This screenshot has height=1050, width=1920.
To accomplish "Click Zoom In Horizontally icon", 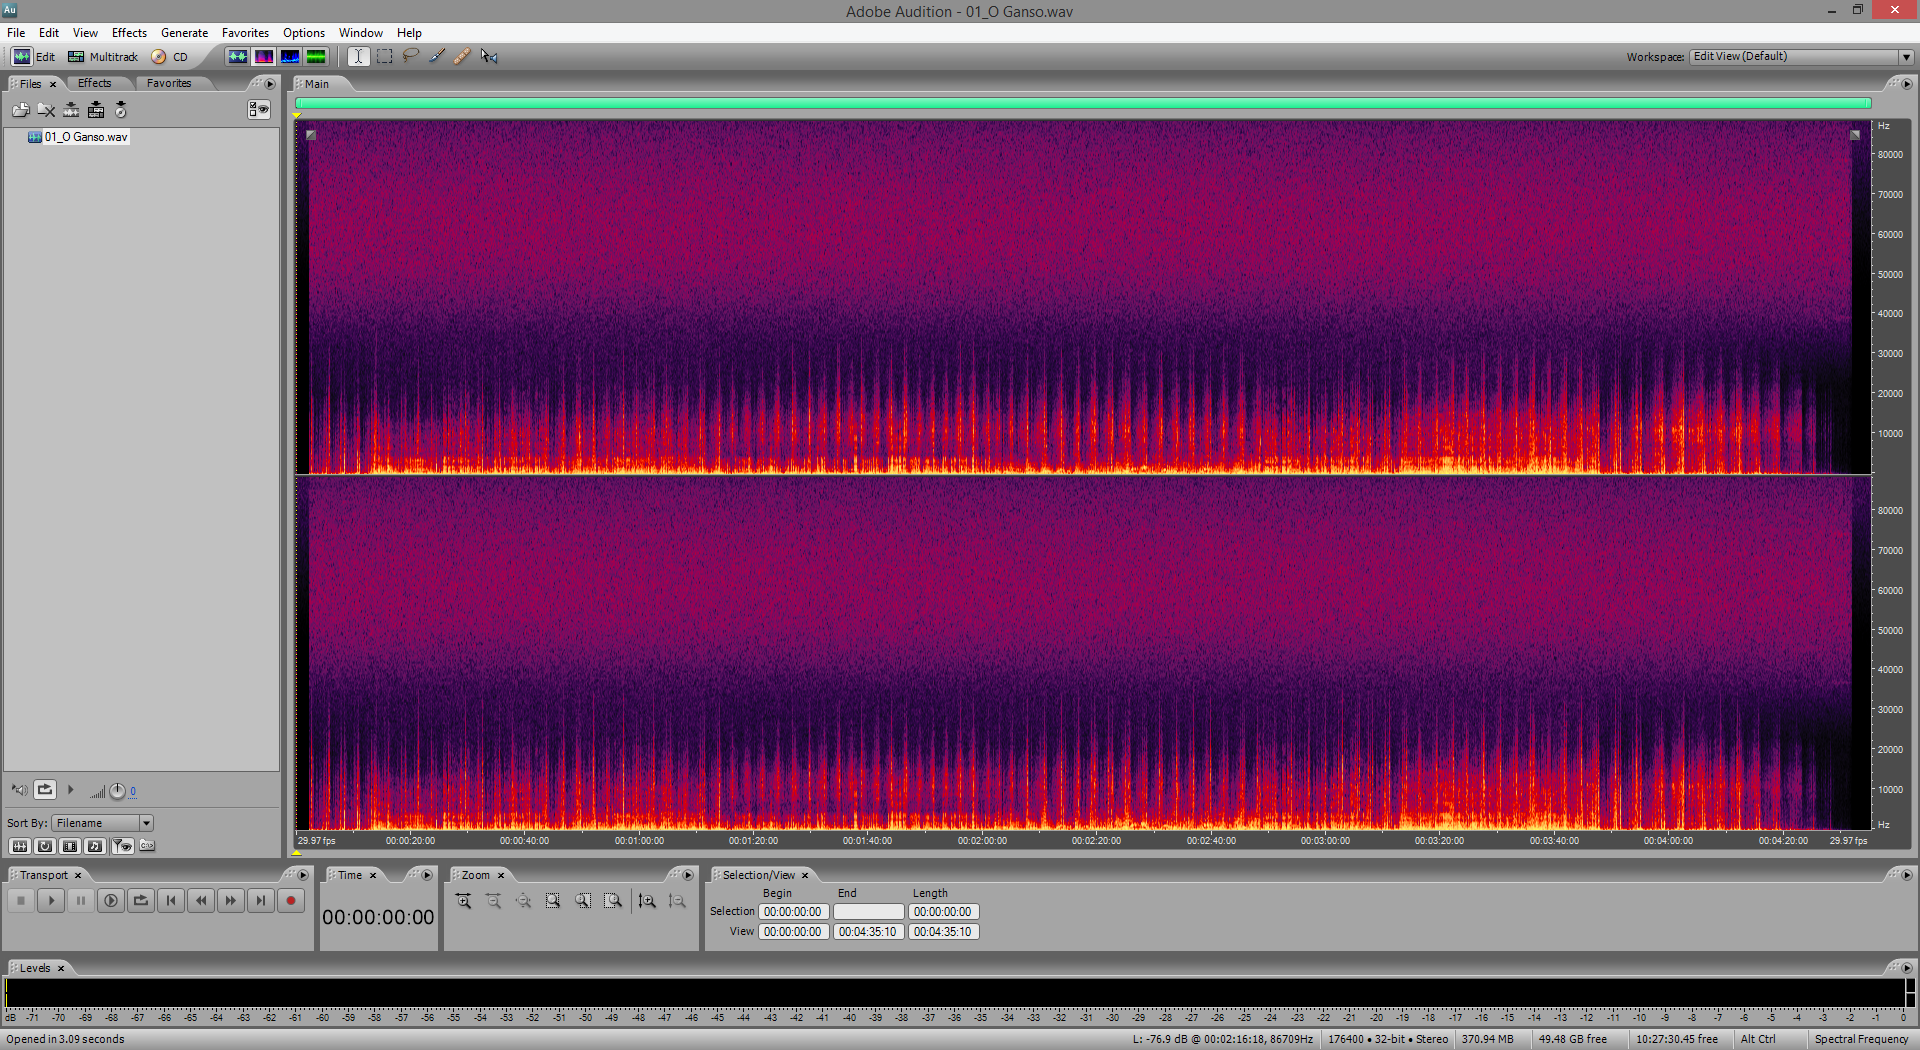I will pos(464,901).
